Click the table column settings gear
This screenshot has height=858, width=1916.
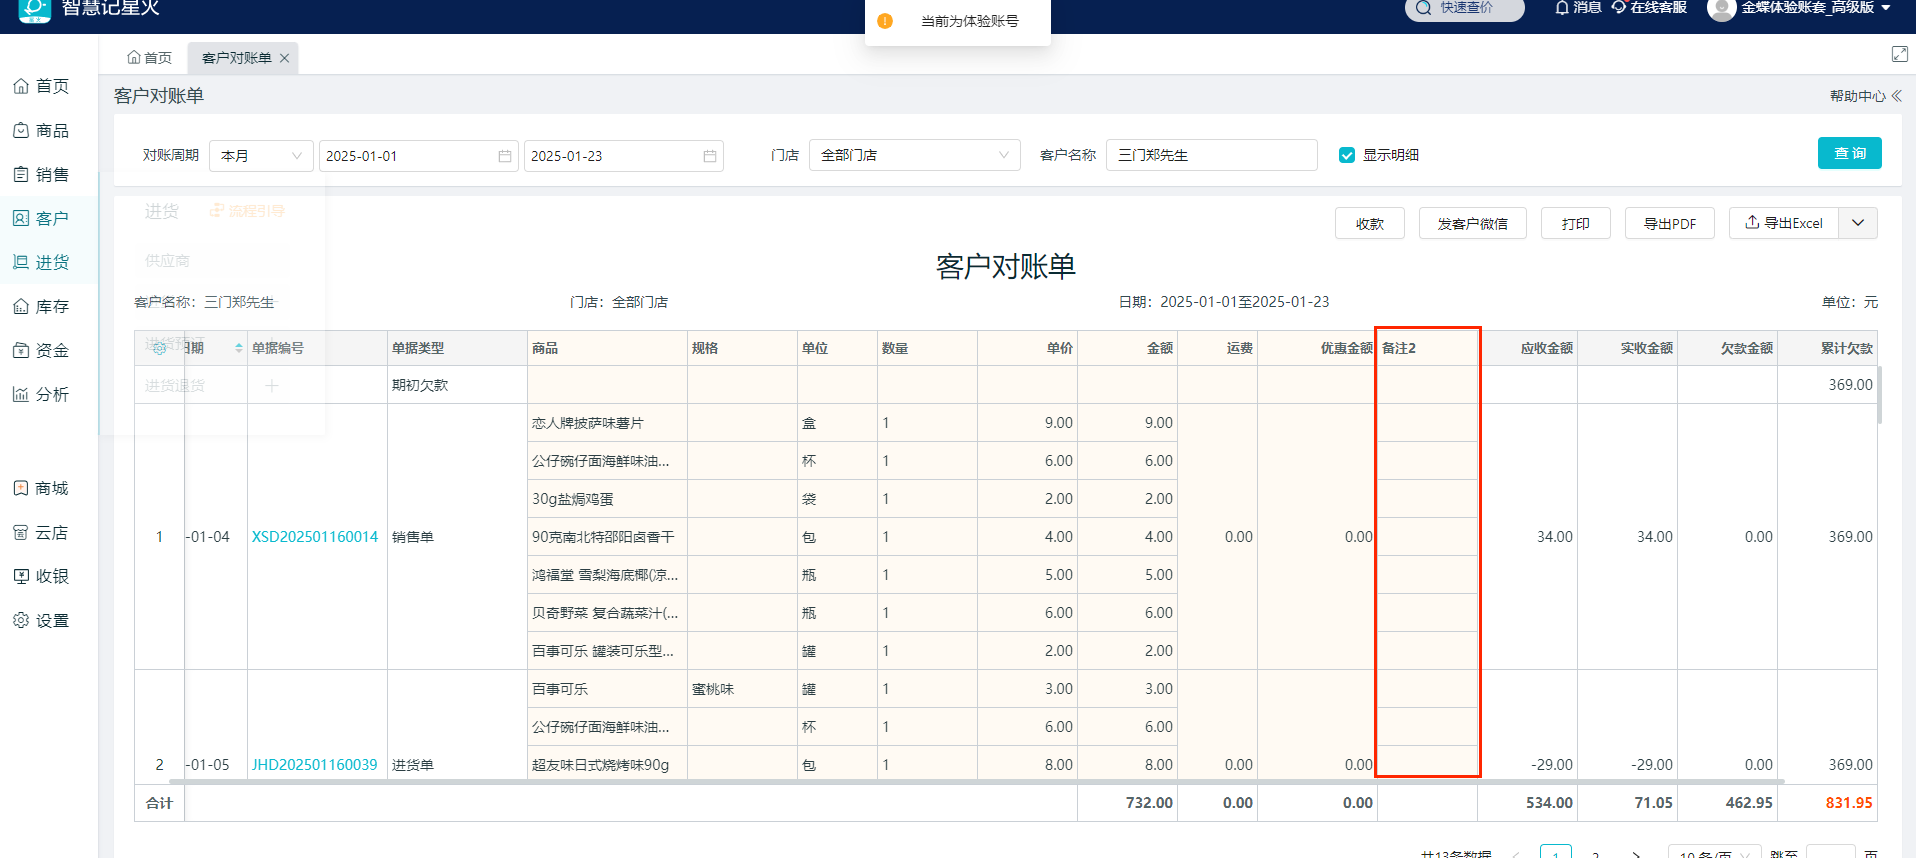[x=159, y=348]
